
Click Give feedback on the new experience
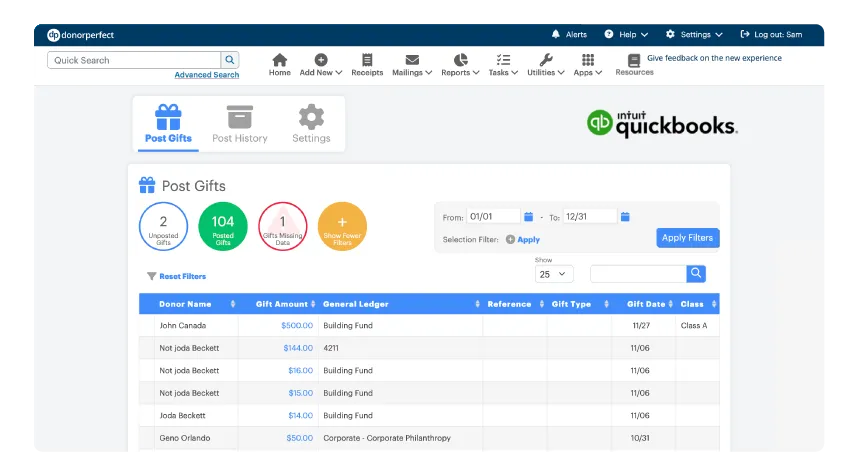[x=714, y=58]
